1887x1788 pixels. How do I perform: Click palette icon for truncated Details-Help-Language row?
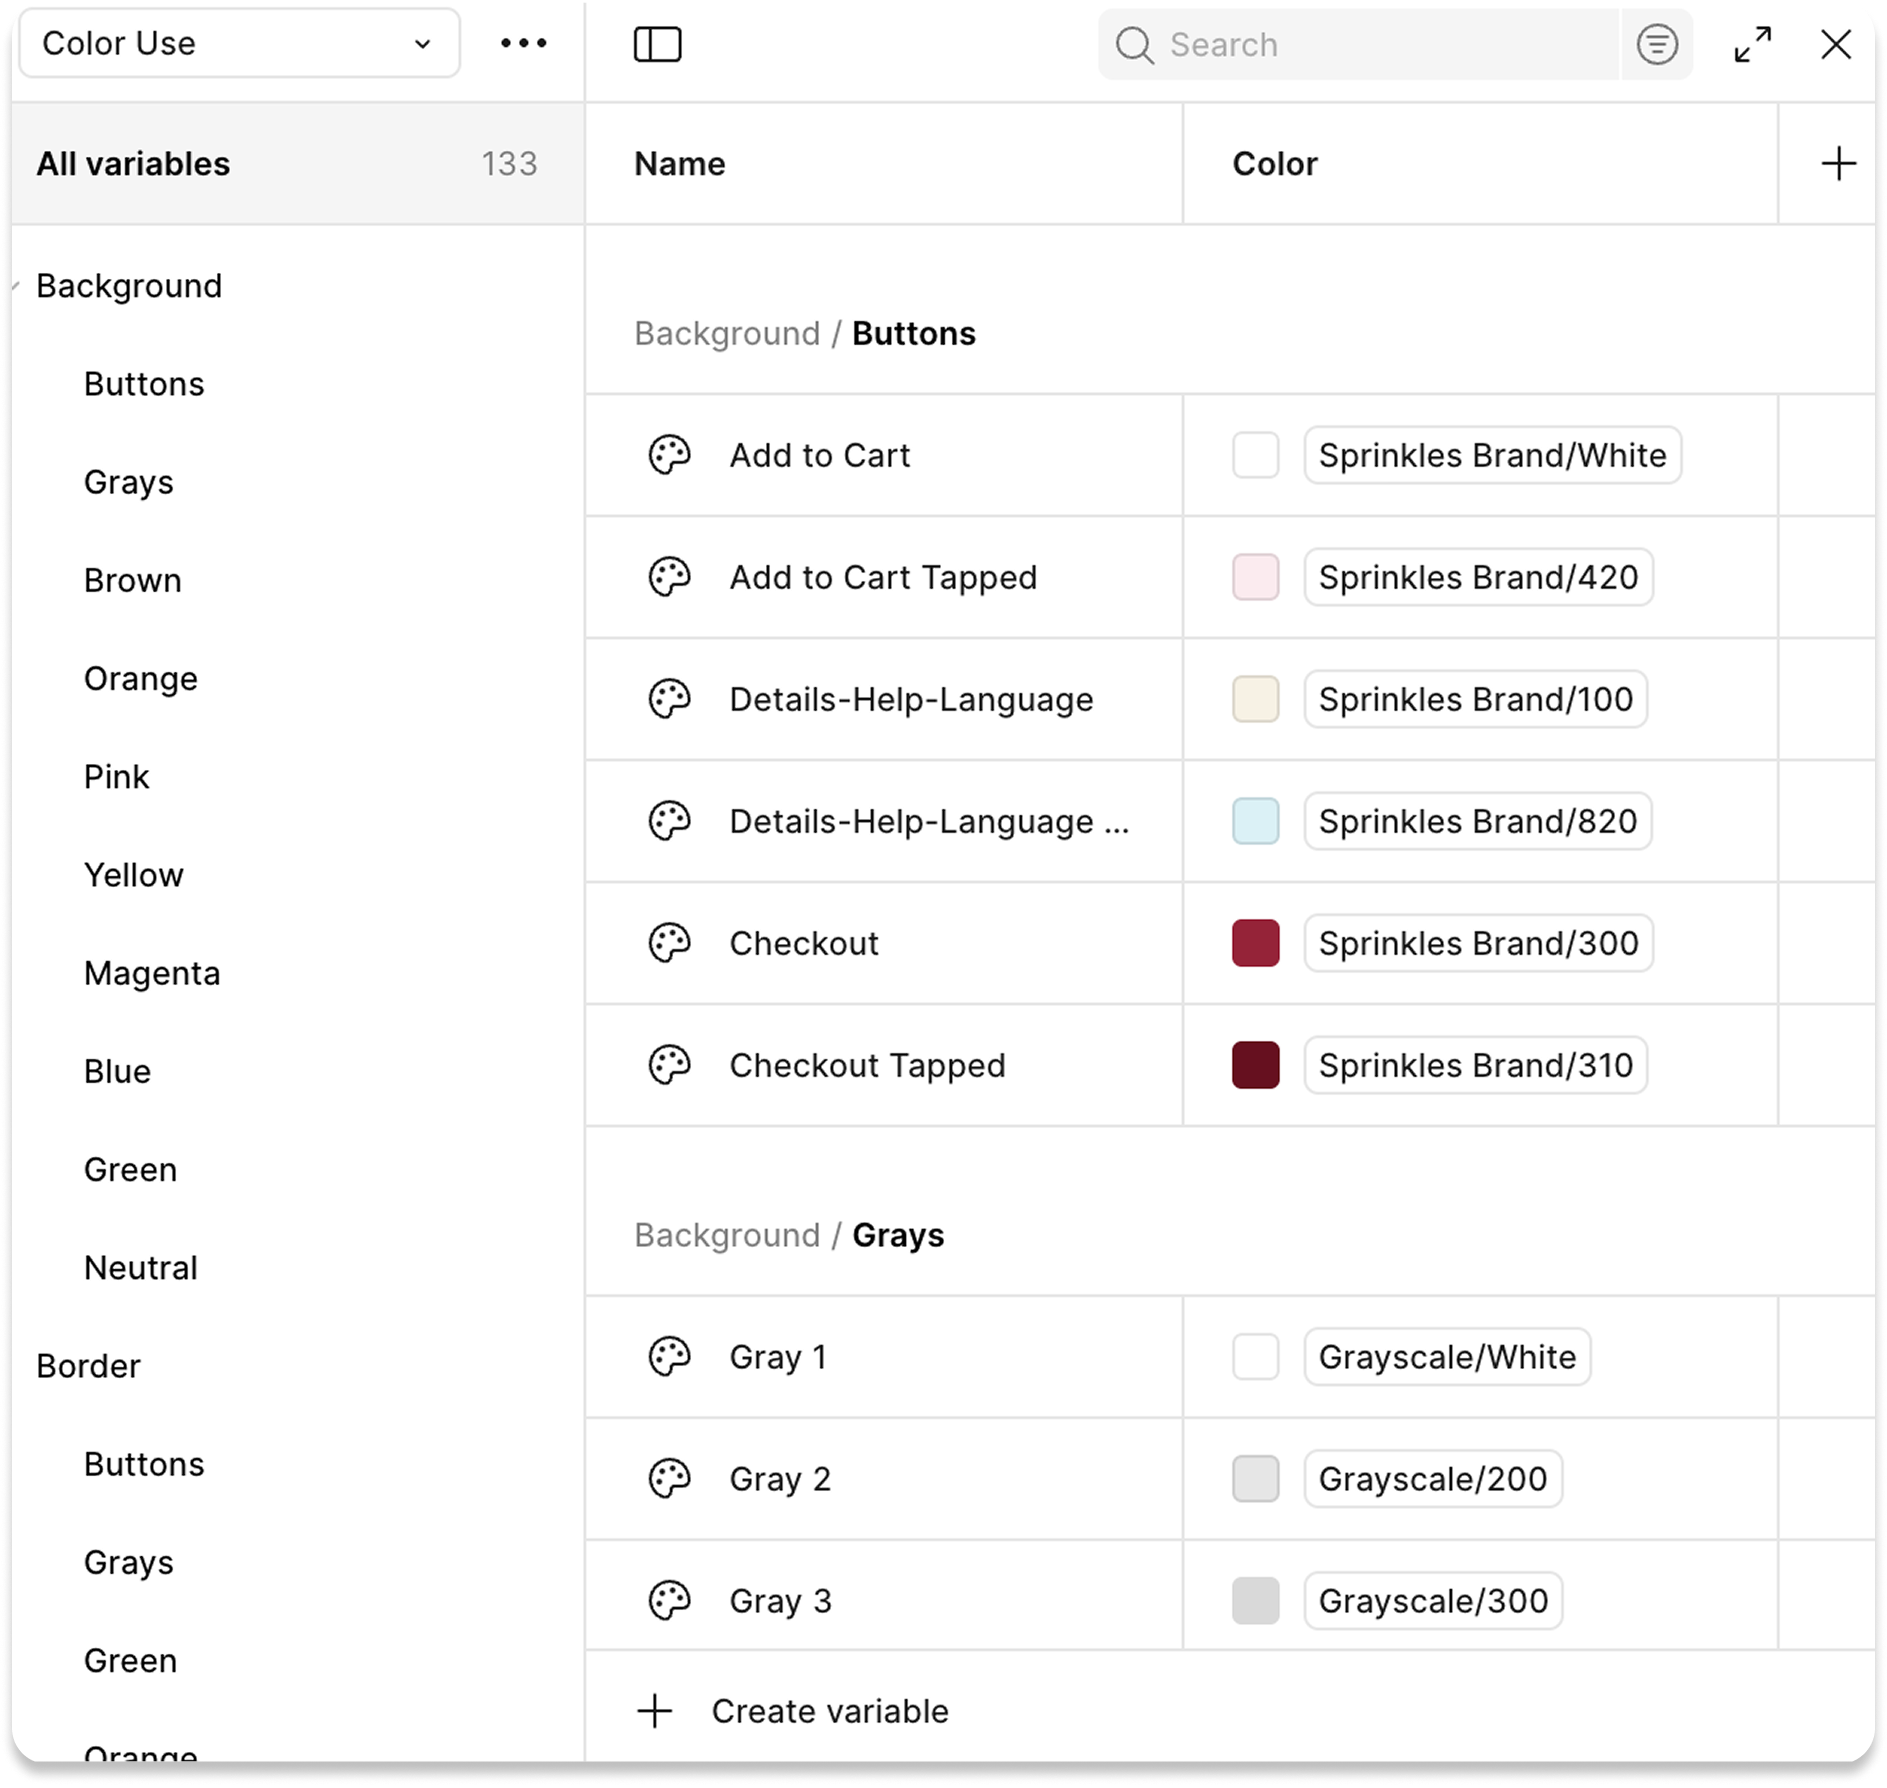(x=669, y=821)
